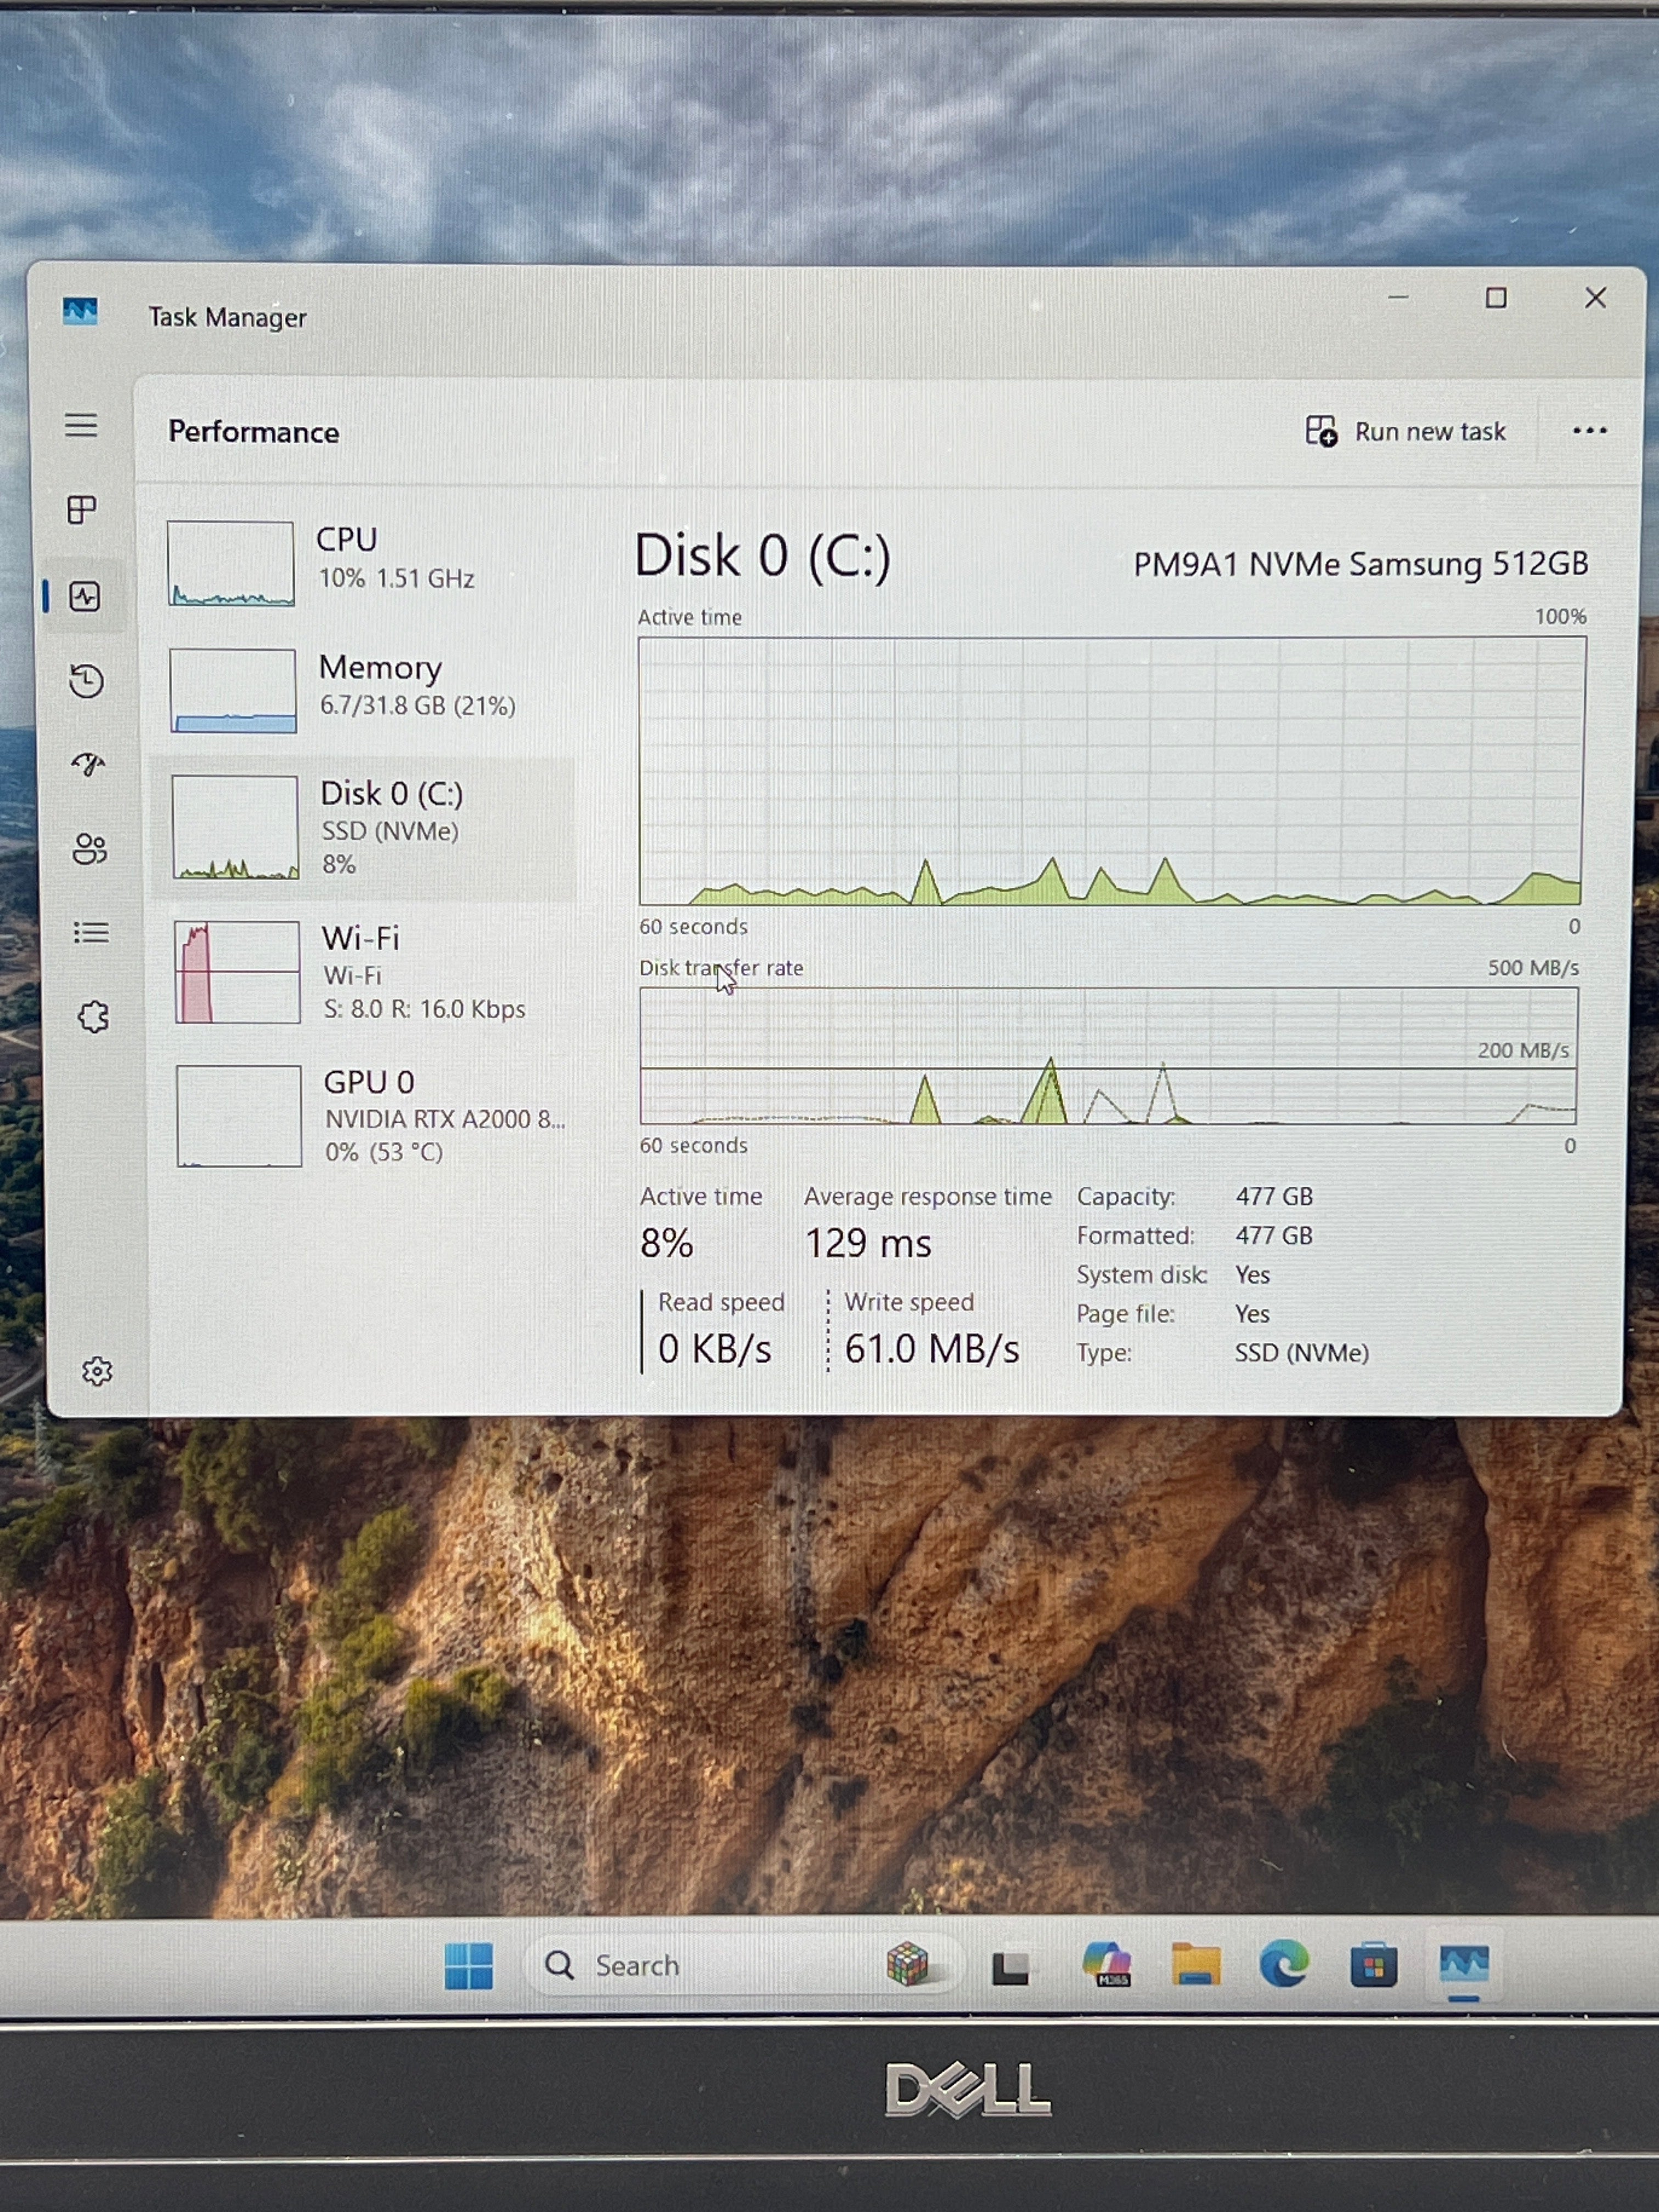Viewport: 1659px width, 2212px height.
Task: Click the taskbar Search box
Action: point(745,1965)
